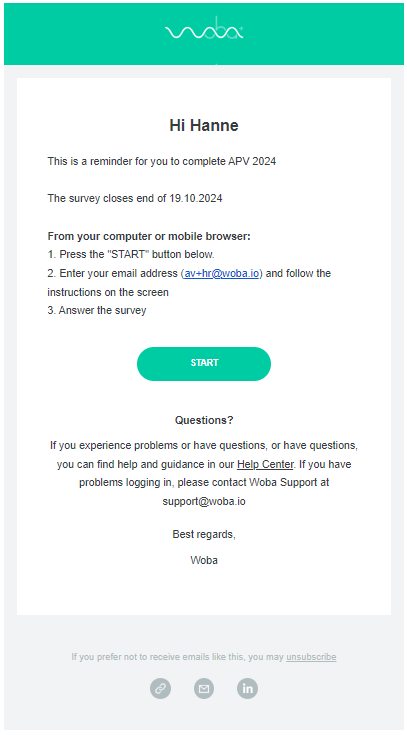Click the Woba logo in the green header
The height and width of the screenshot is (735, 407).
[204, 29]
